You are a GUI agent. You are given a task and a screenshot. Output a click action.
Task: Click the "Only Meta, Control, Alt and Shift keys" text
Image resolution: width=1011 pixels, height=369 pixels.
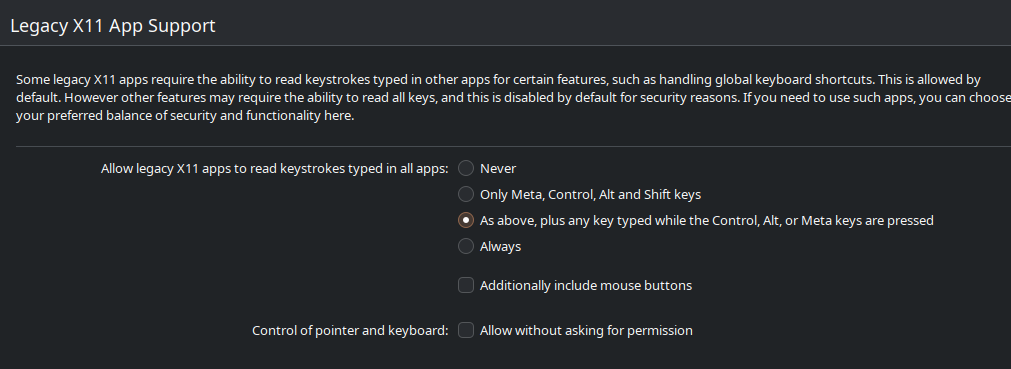pyautogui.click(x=590, y=194)
